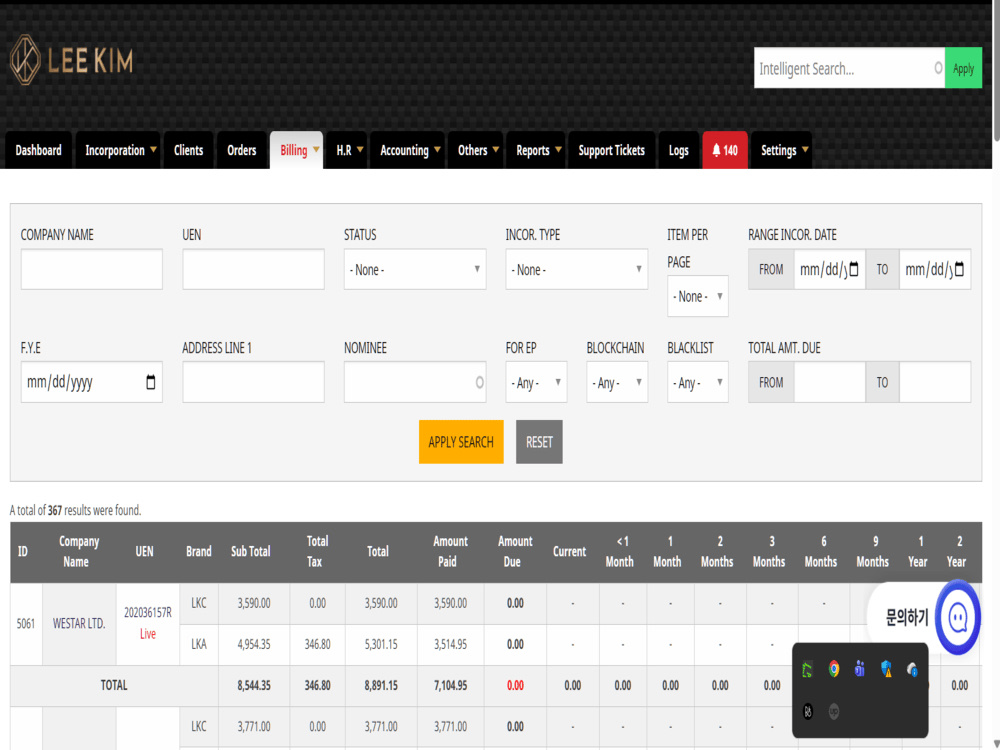The height and width of the screenshot is (750, 1000).
Task: Click UEN 202036157R
Action: pos(148,613)
